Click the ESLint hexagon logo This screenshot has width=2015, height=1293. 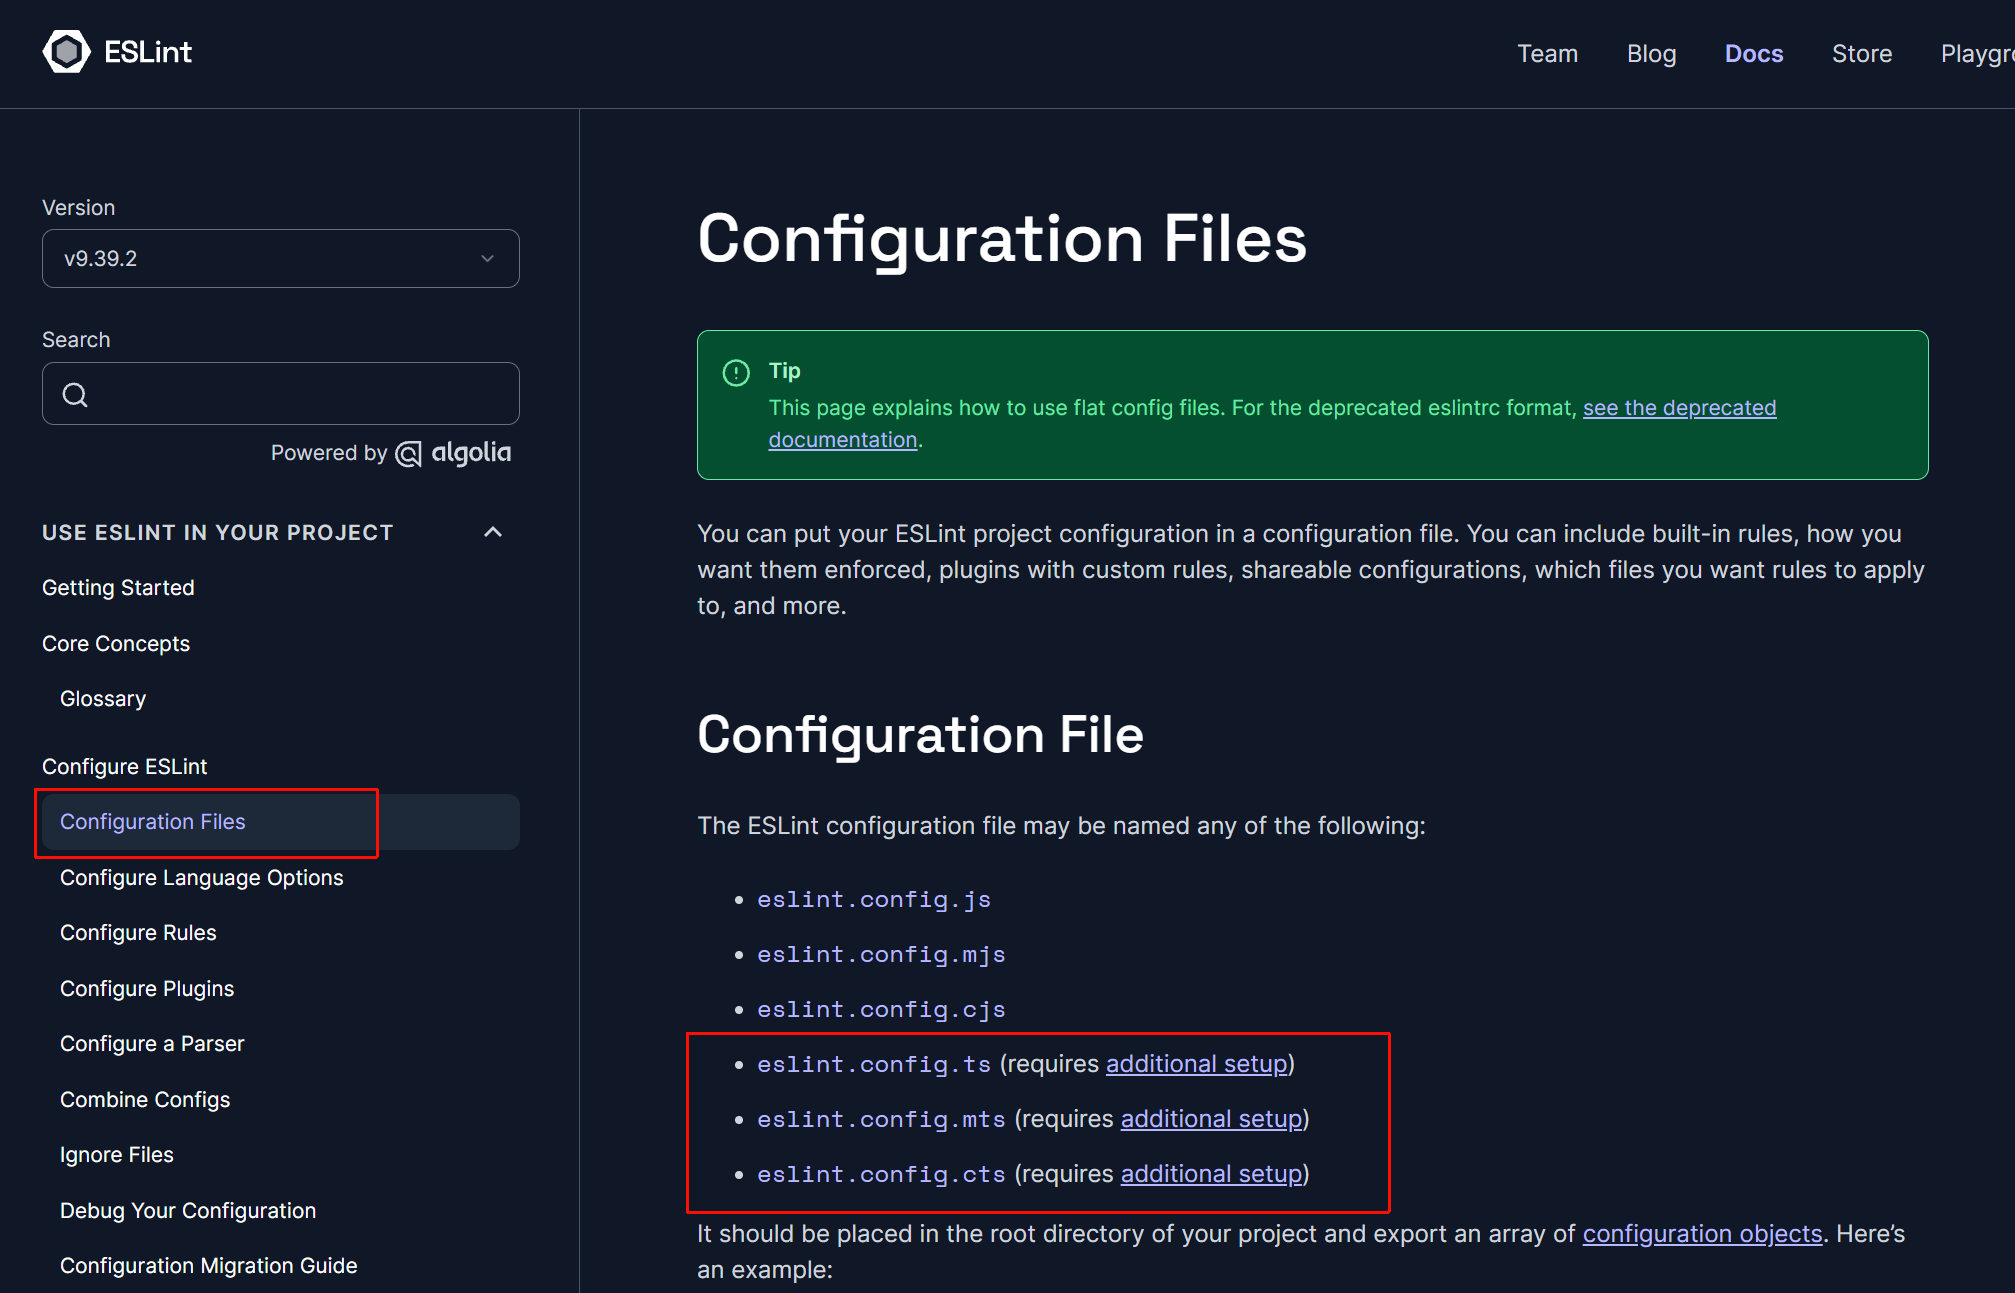67,52
